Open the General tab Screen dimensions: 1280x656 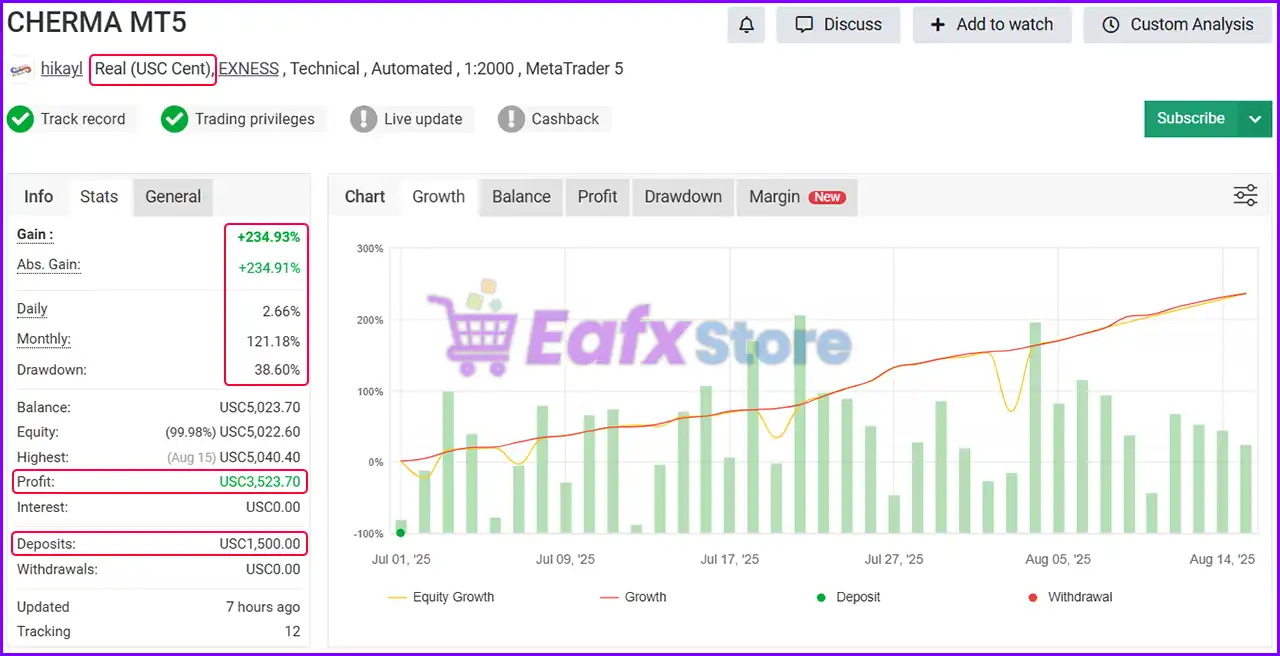pyautogui.click(x=173, y=197)
